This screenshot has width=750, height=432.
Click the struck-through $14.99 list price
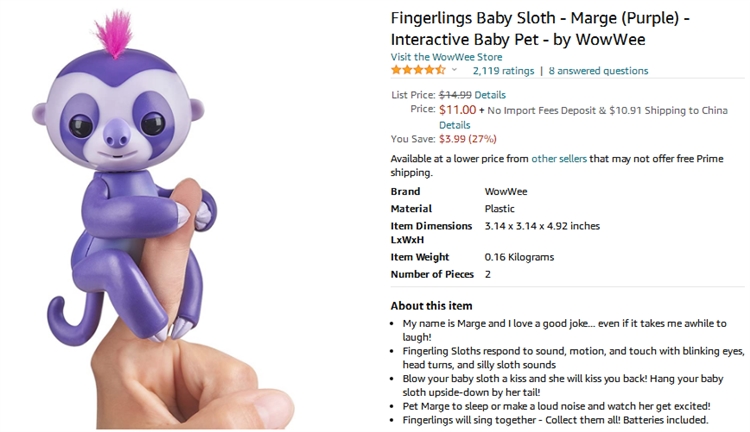coord(455,95)
